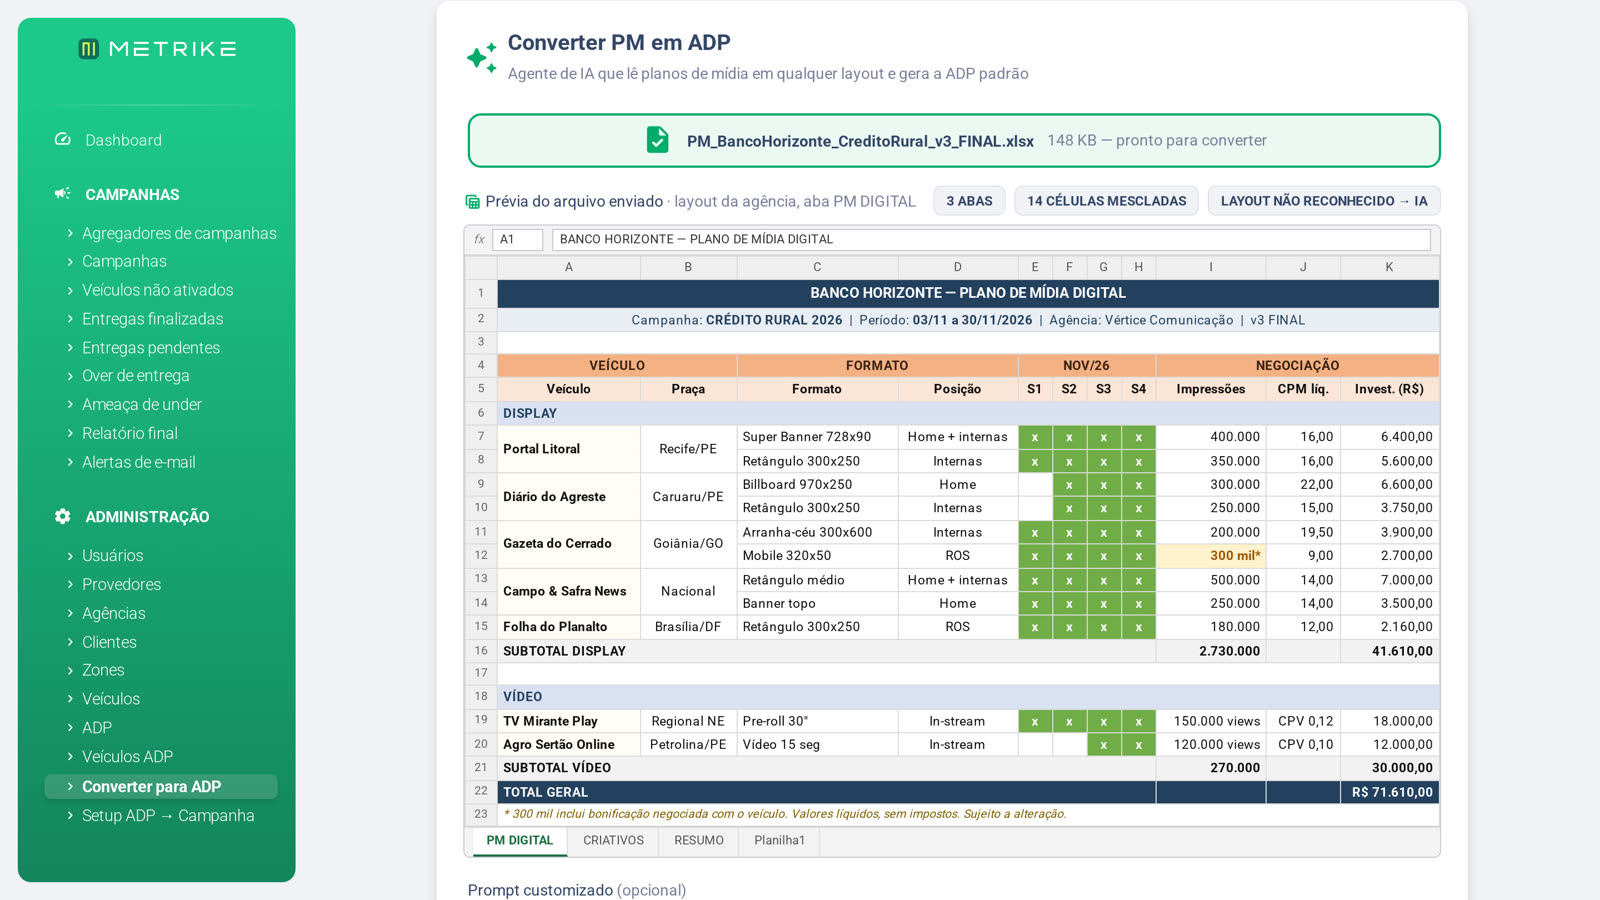Image resolution: width=1600 pixels, height=900 pixels.
Task: Select Converter para ADP menu item
Action: [x=161, y=787]
